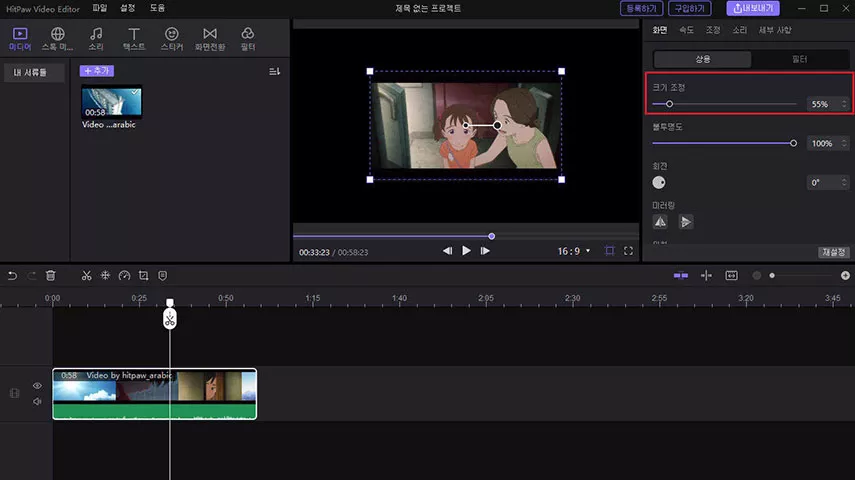Switch to the Sound (소리) properties tab

coord(739,30)
